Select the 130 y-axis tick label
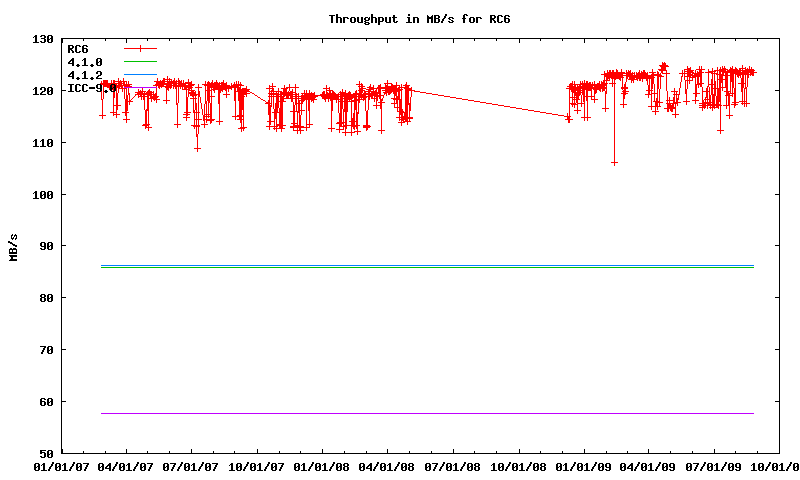 (43, 39)
